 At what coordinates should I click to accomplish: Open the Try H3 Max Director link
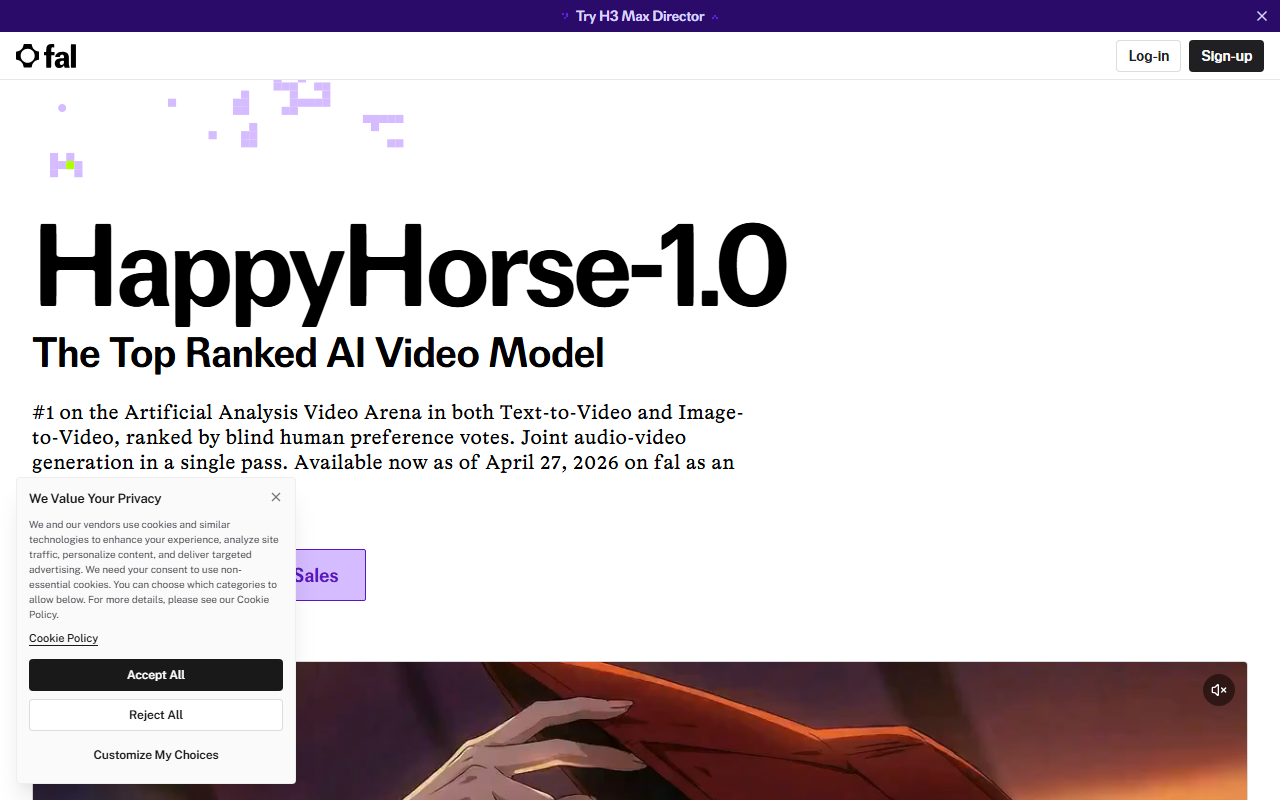coord(640,16)
